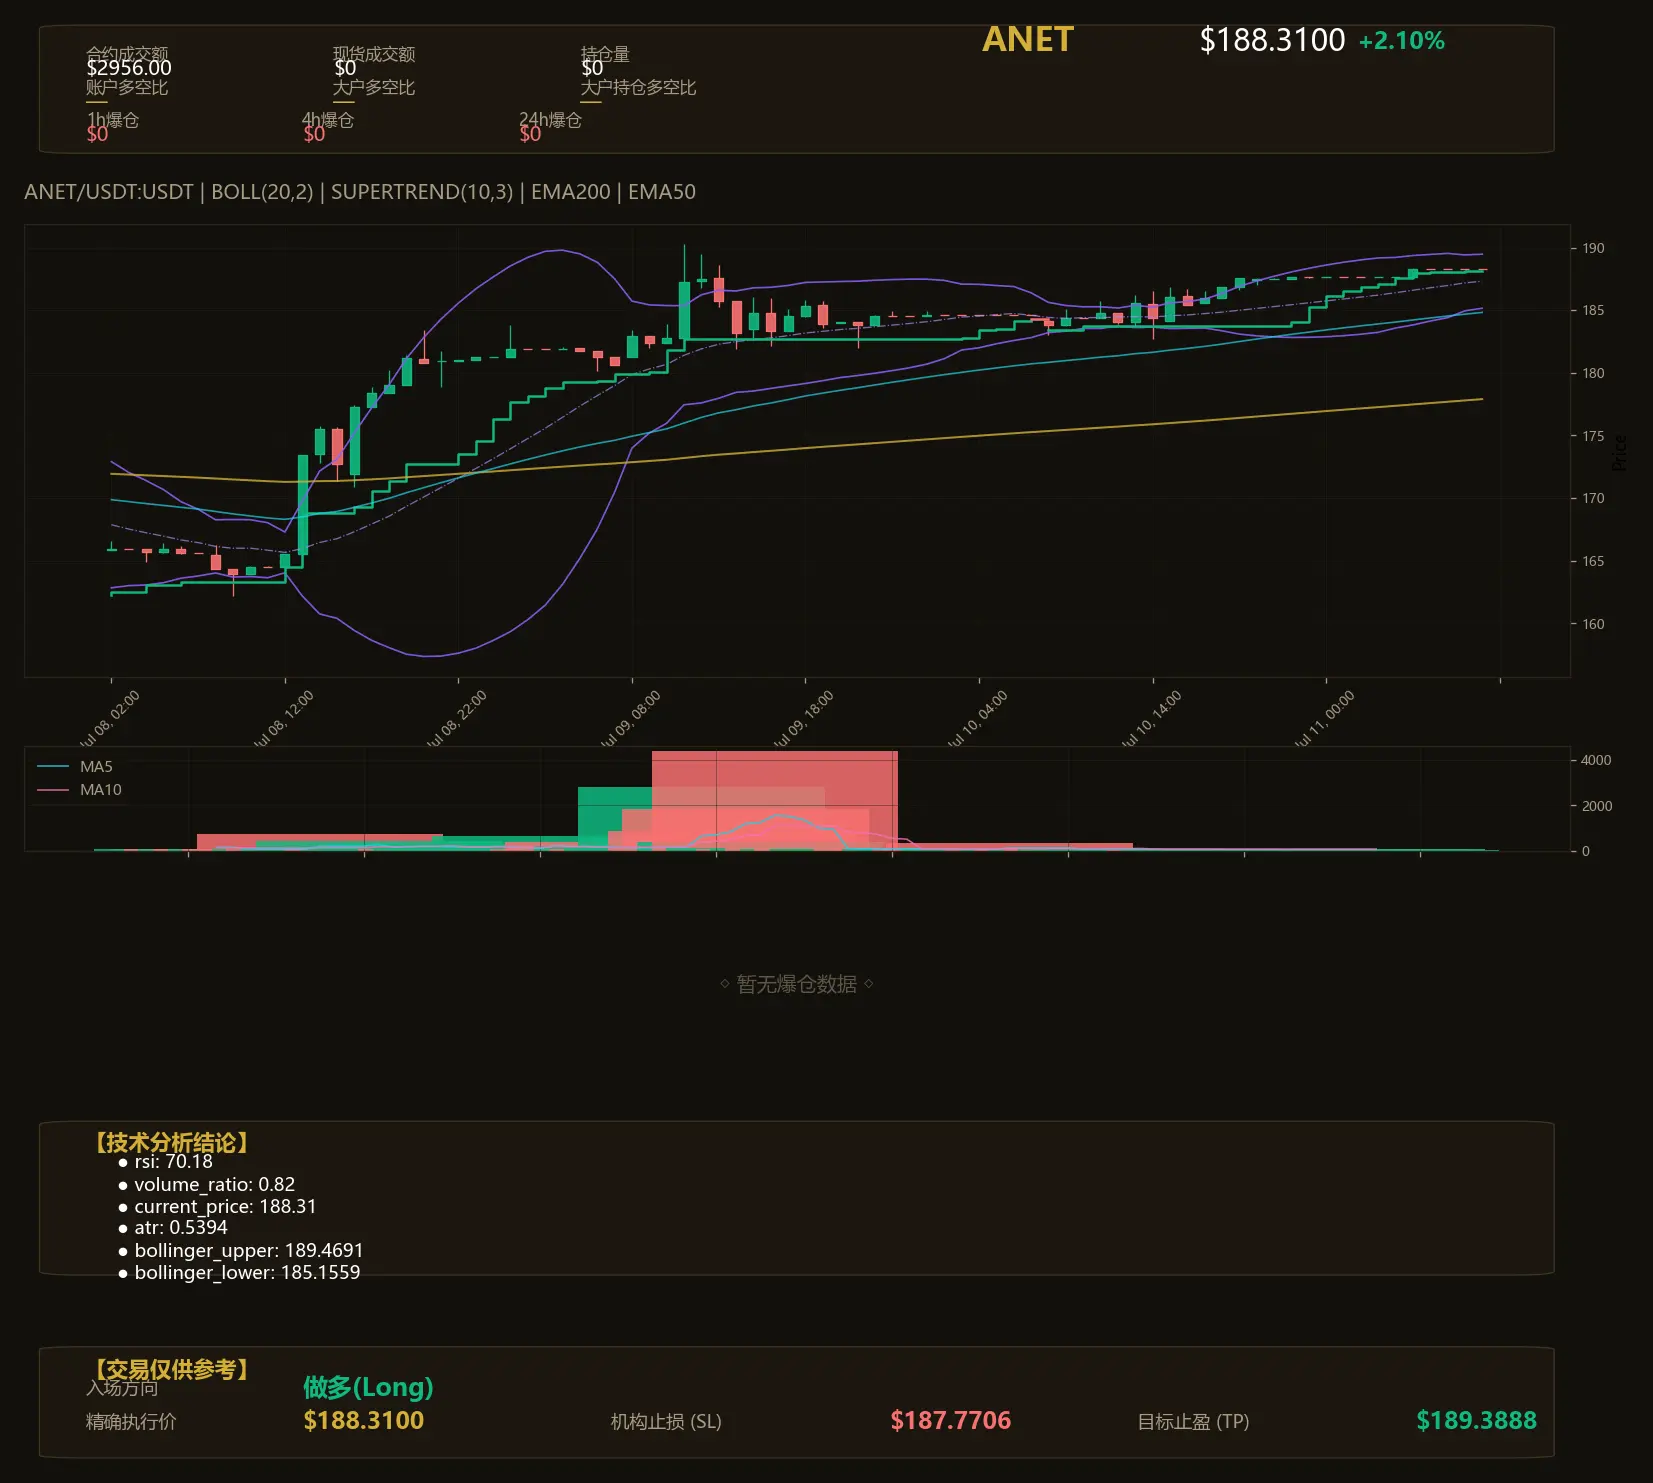Click the 持仓量 label
This screenshot has height=1483, width=1653.
pyautogui.click(x=605, y=54)
